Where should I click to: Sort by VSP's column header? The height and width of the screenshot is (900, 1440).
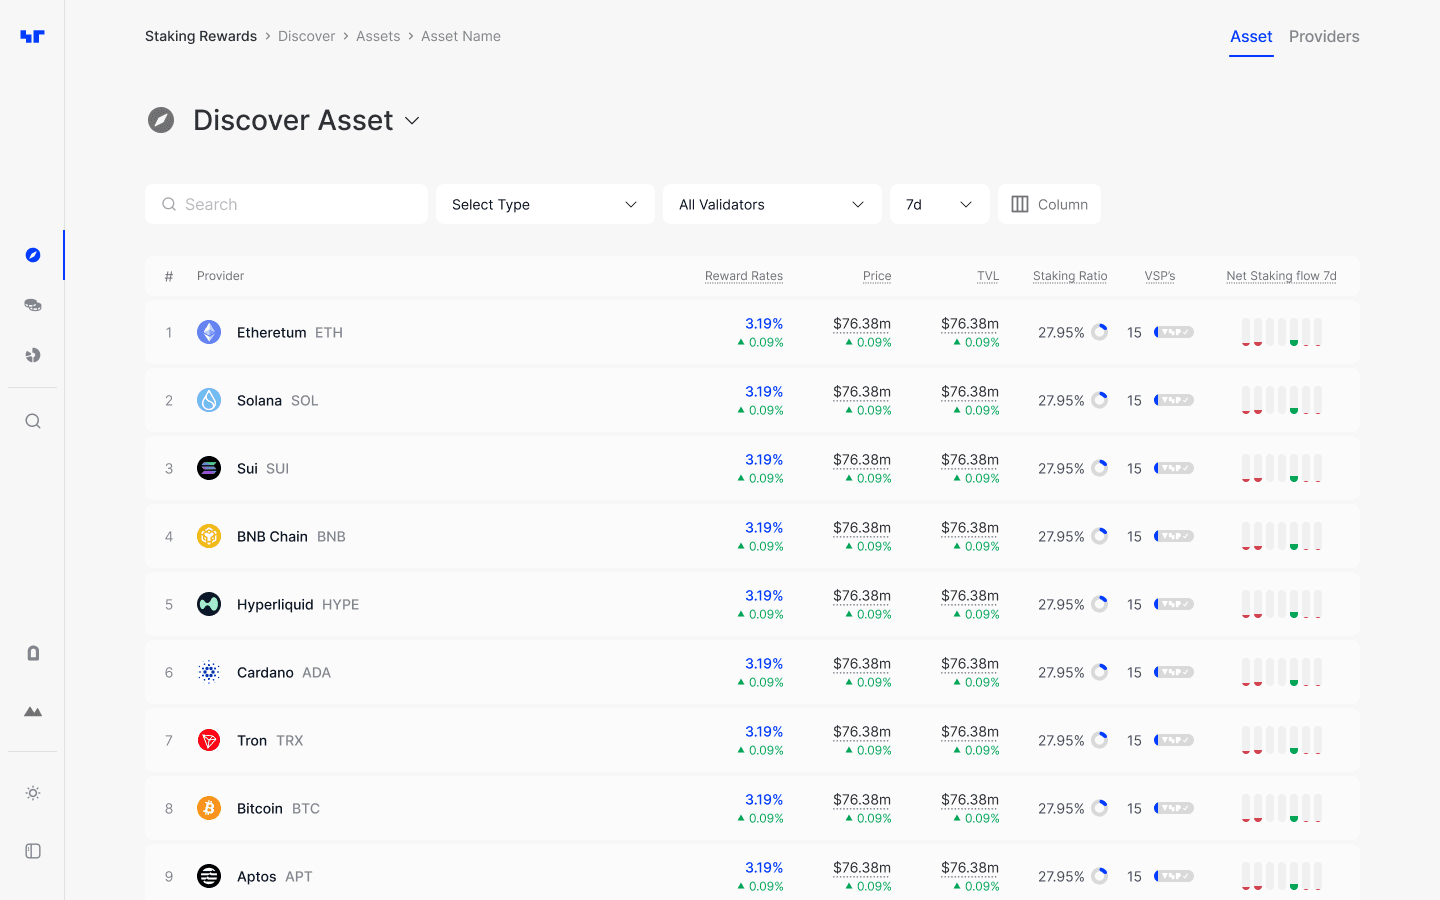pyautogui.click(x=1160, y=276)
